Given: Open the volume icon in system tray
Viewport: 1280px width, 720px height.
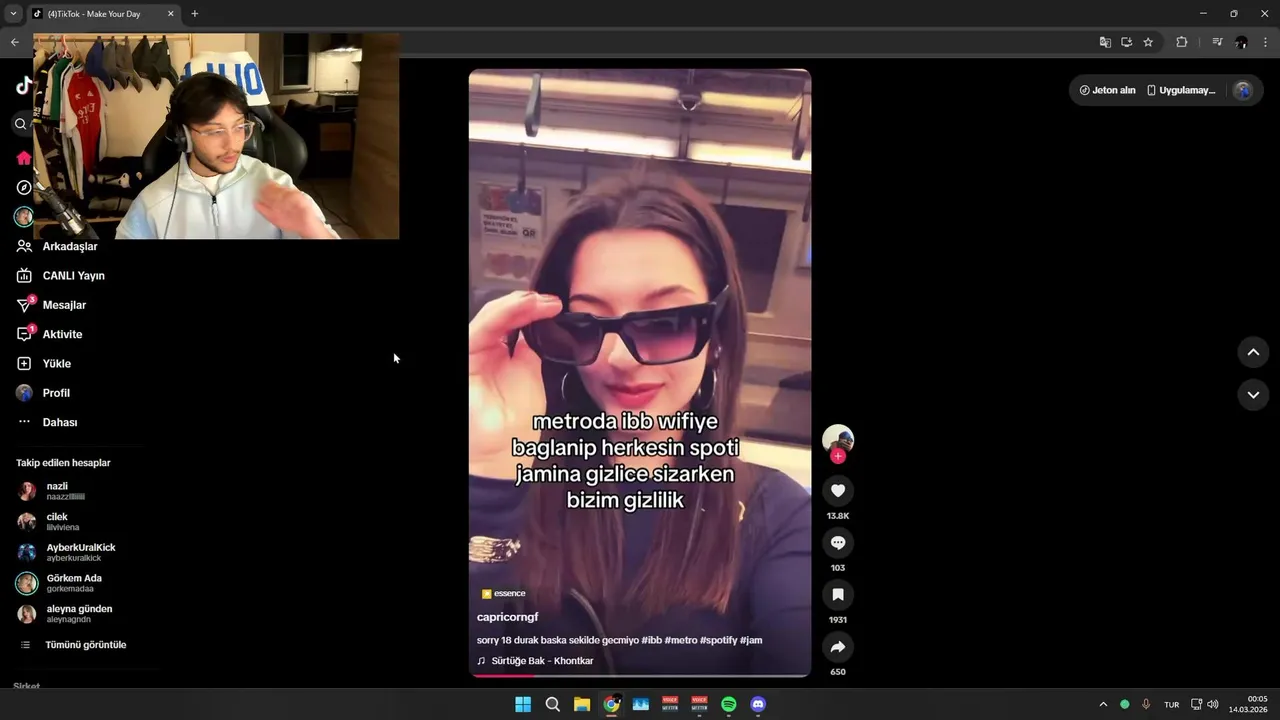Looking at the screenshot, I should click(x=1213, y=704).
